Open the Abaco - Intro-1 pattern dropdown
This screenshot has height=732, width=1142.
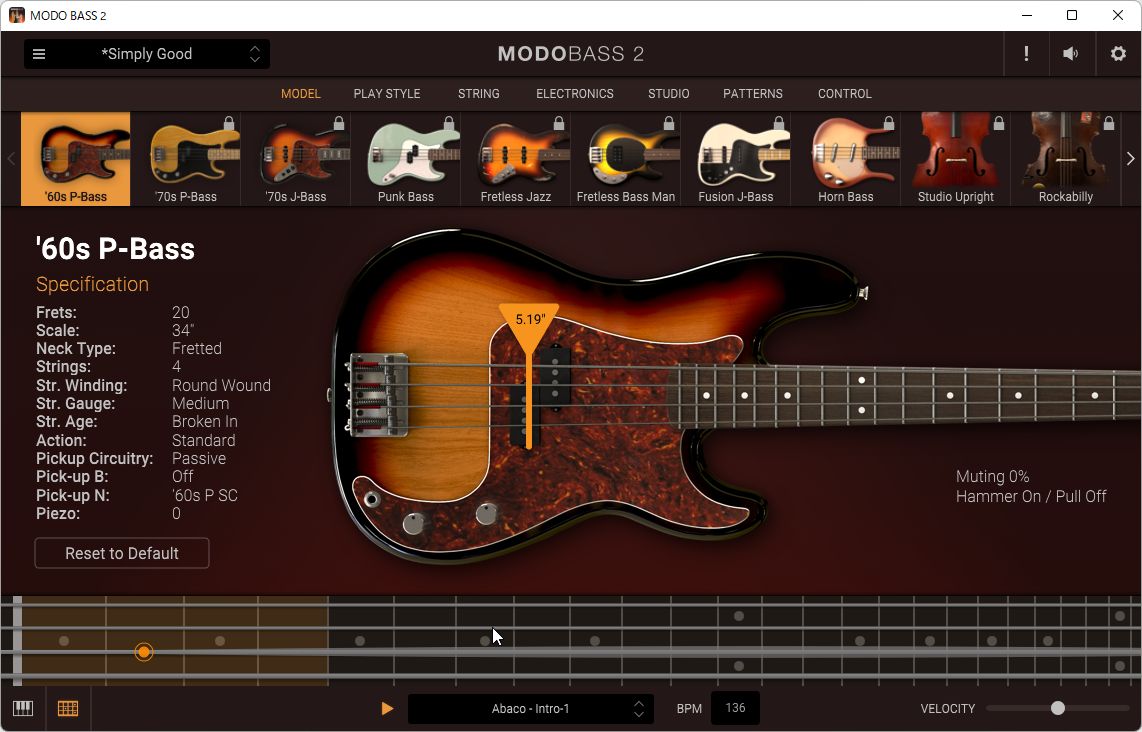tap(531, 708)
